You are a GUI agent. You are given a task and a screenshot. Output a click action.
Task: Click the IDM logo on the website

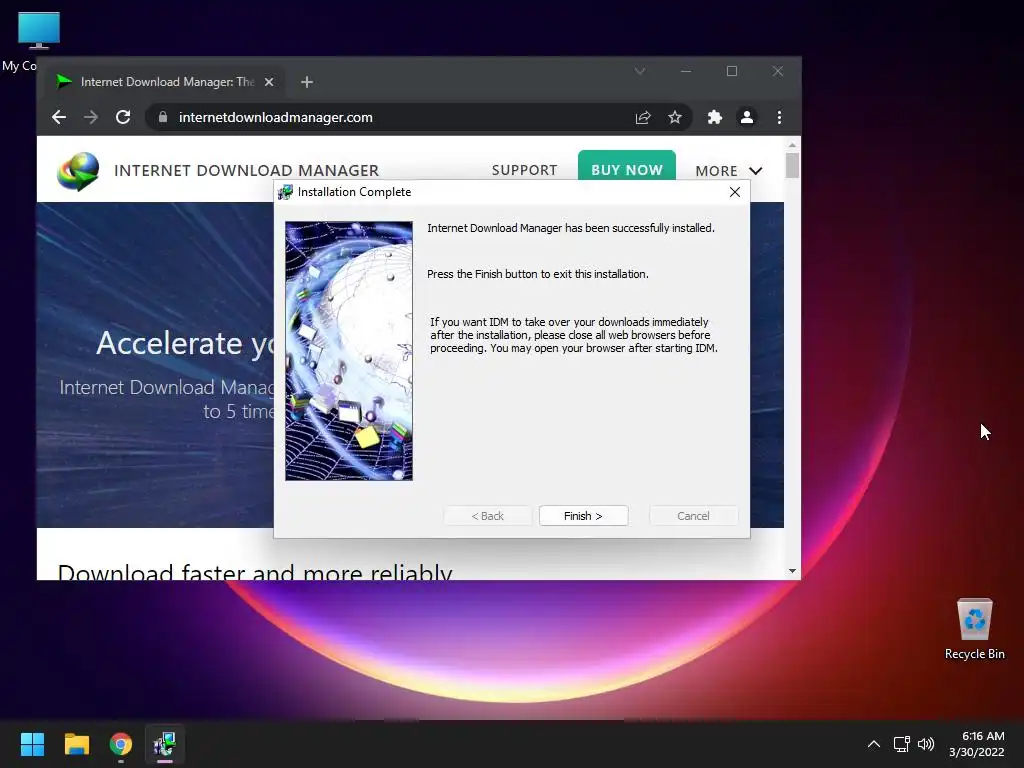[78, 171]
